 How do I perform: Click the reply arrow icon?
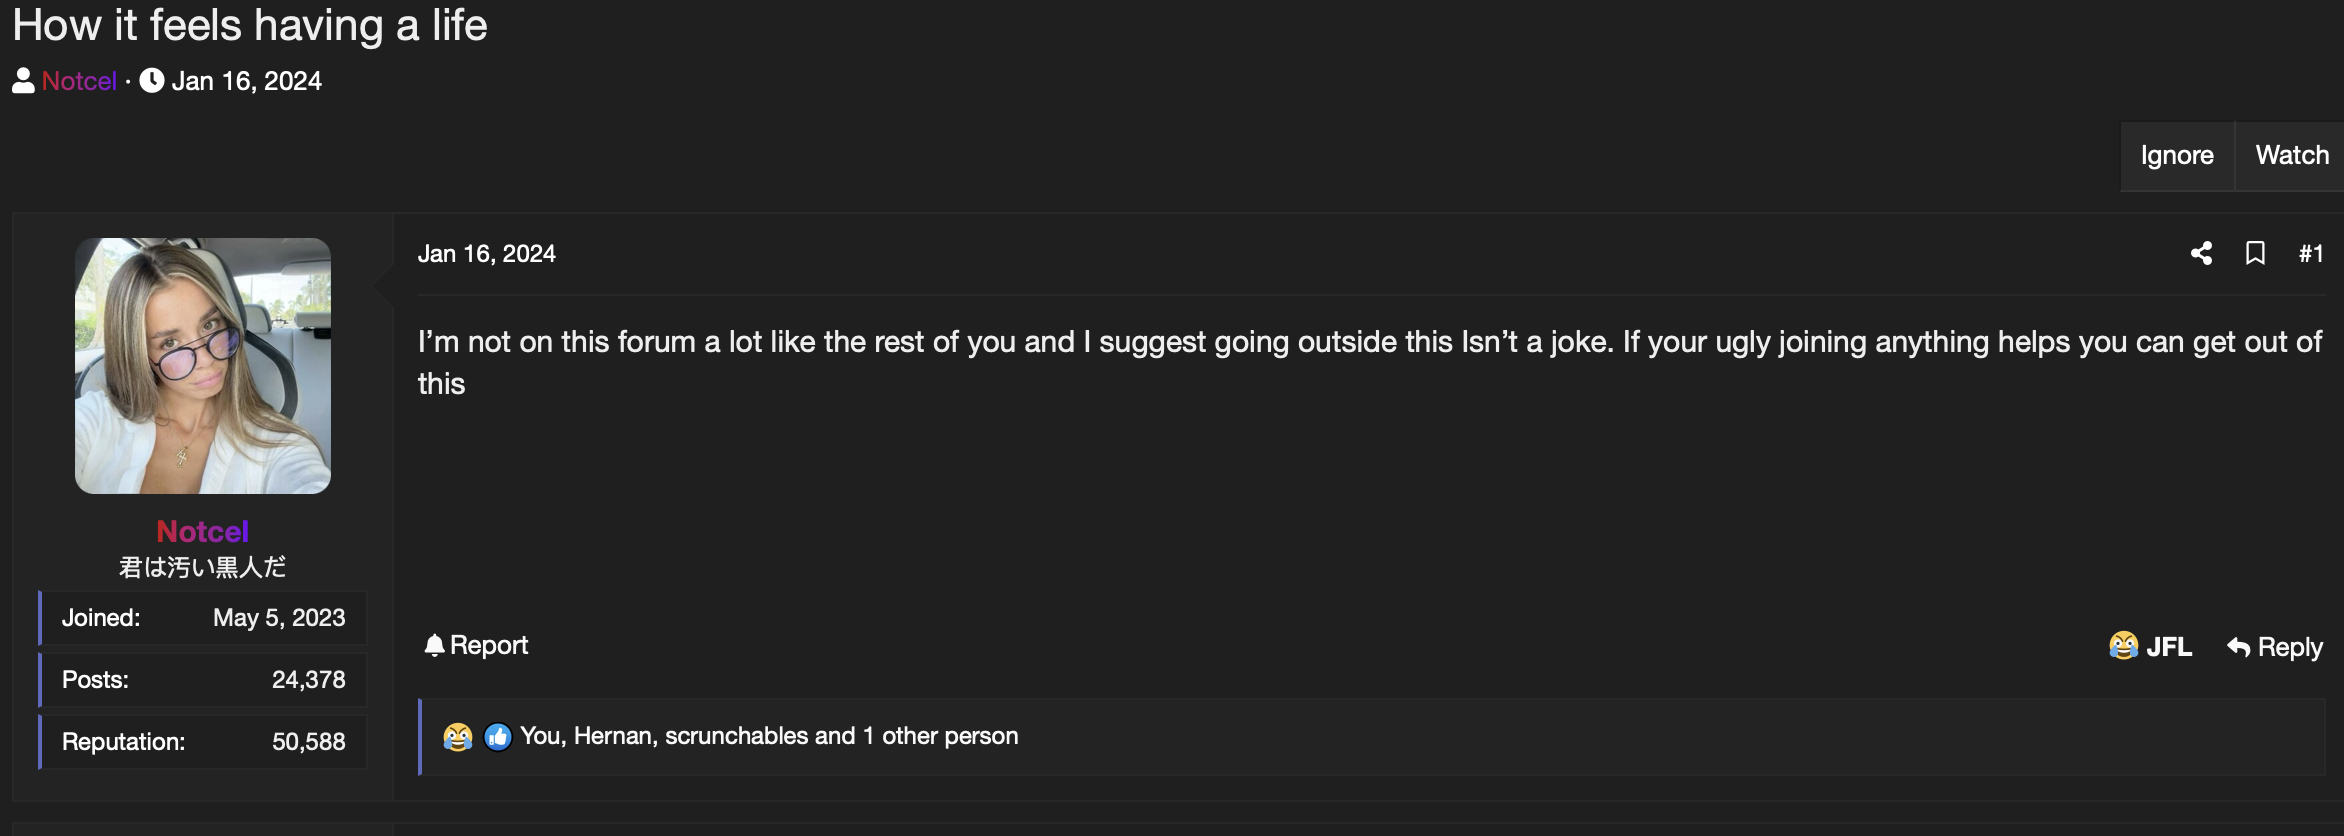point(2238,648)
